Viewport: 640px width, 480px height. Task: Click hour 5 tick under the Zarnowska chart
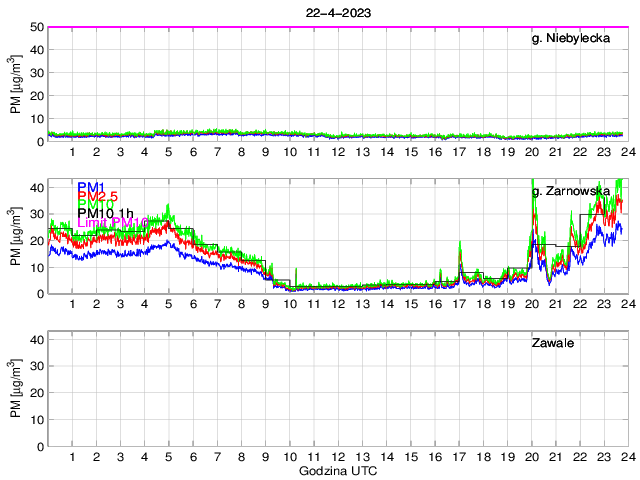tap(169, 303)
